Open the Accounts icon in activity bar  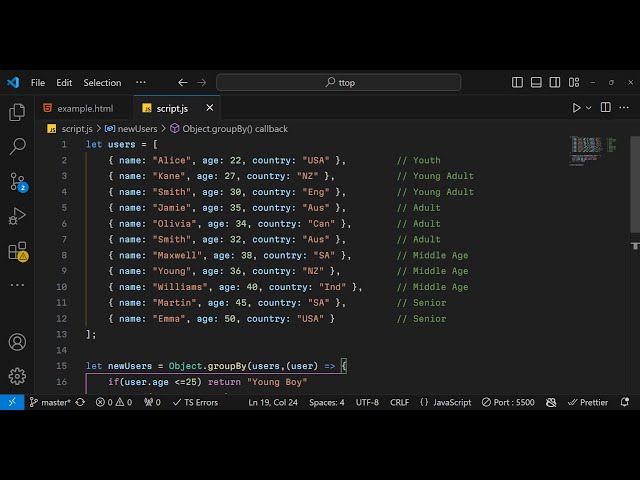[x=17, y=342]
